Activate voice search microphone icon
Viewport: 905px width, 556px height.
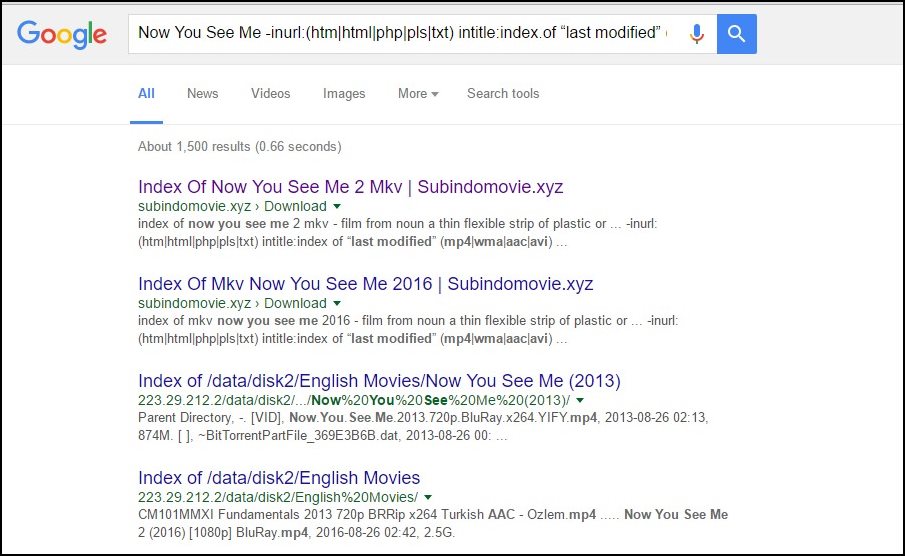pyautogui.click(x=697, y=34)
